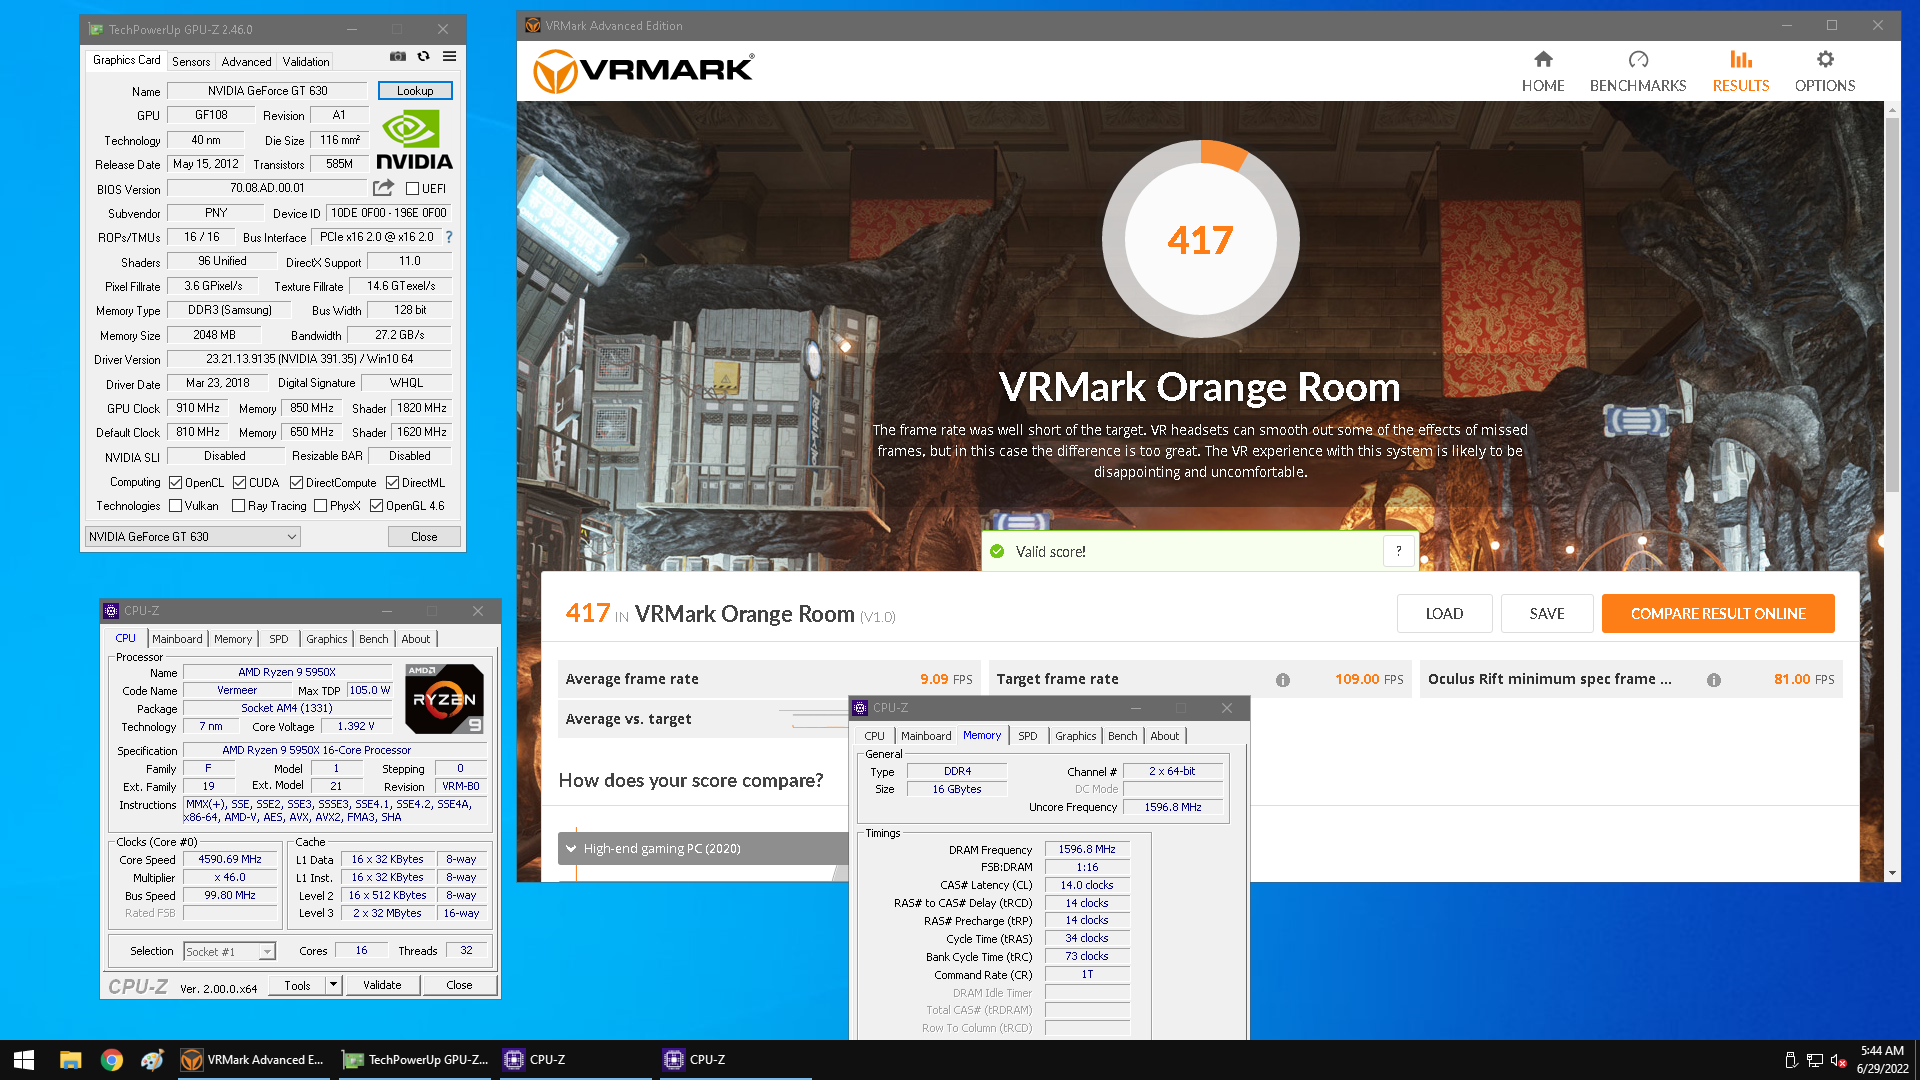This screenshot has width=1920, height=1080.
Task: Click the CPU-Z Memory window title icon
Action: [860, 708]
